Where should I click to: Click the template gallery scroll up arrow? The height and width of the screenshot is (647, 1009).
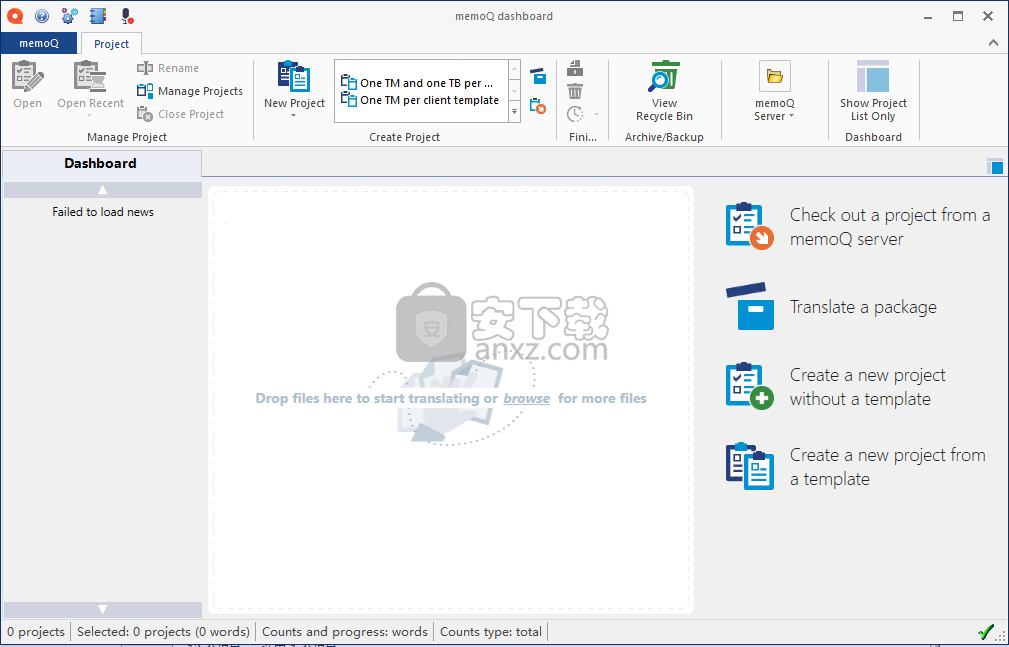tap(514, 69)
